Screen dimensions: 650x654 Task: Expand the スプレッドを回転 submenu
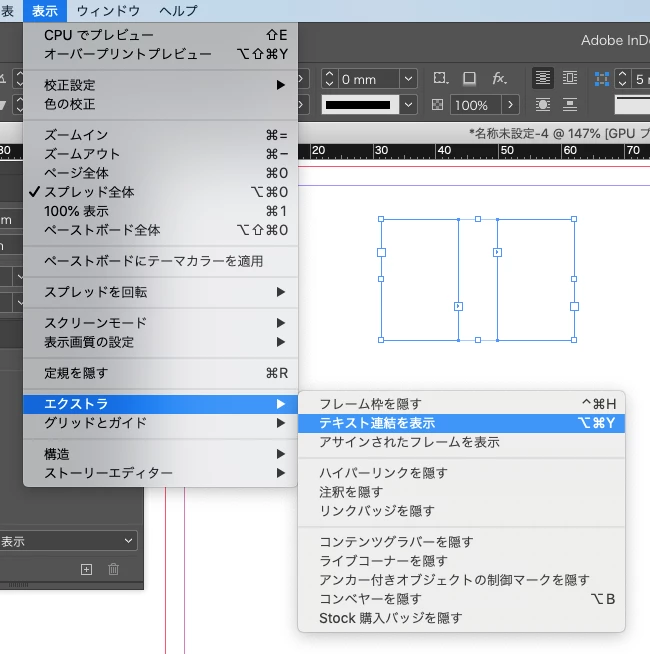[161, 292]
